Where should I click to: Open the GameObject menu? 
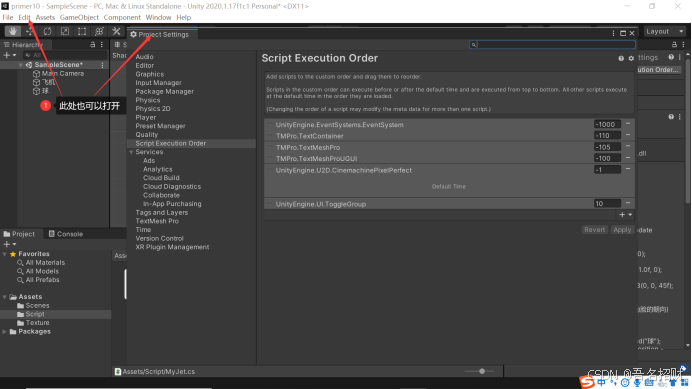(x=79, y=18)
